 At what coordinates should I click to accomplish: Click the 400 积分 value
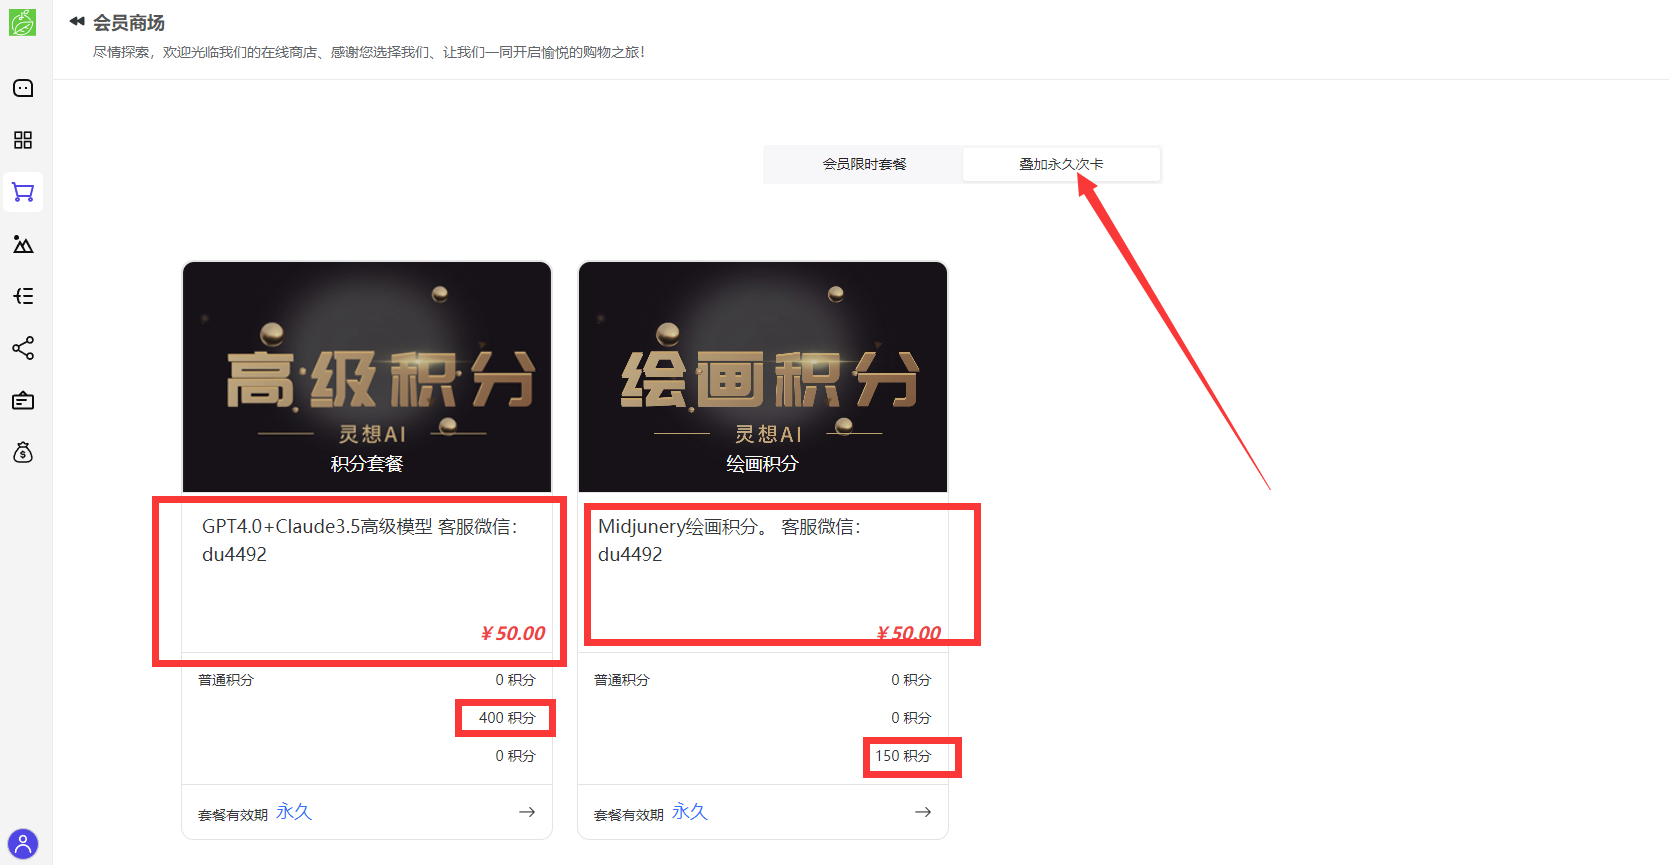click(507, 718)
